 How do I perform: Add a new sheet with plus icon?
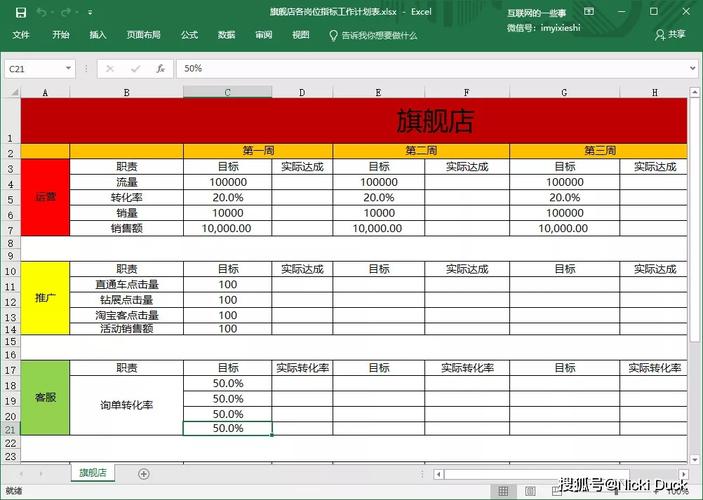click(143, 474)
